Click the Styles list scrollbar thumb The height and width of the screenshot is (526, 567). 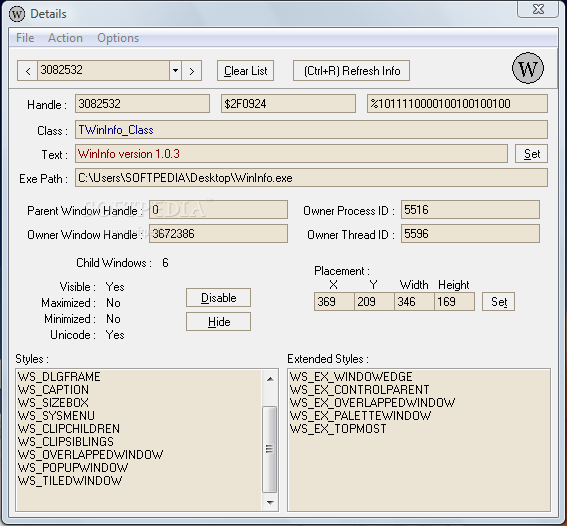(x=270, y=449)
